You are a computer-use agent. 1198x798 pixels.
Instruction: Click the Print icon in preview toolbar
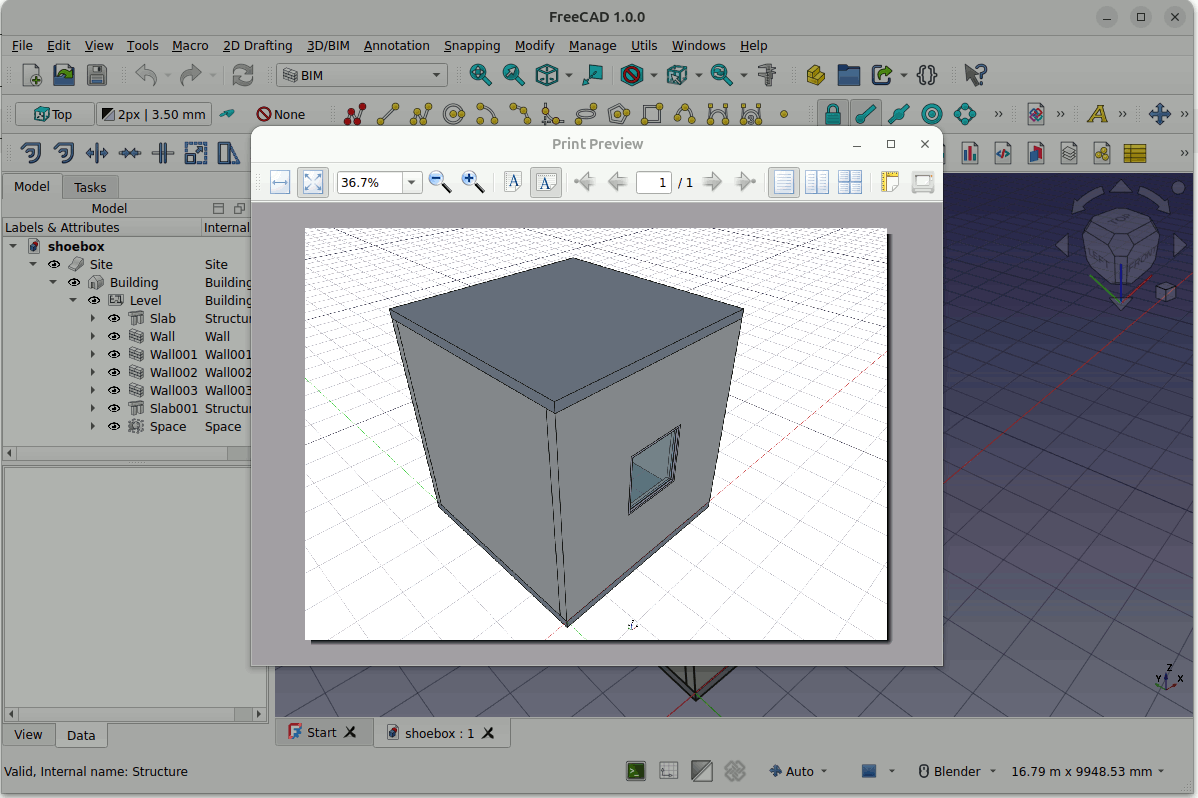(x=922, y=182)
